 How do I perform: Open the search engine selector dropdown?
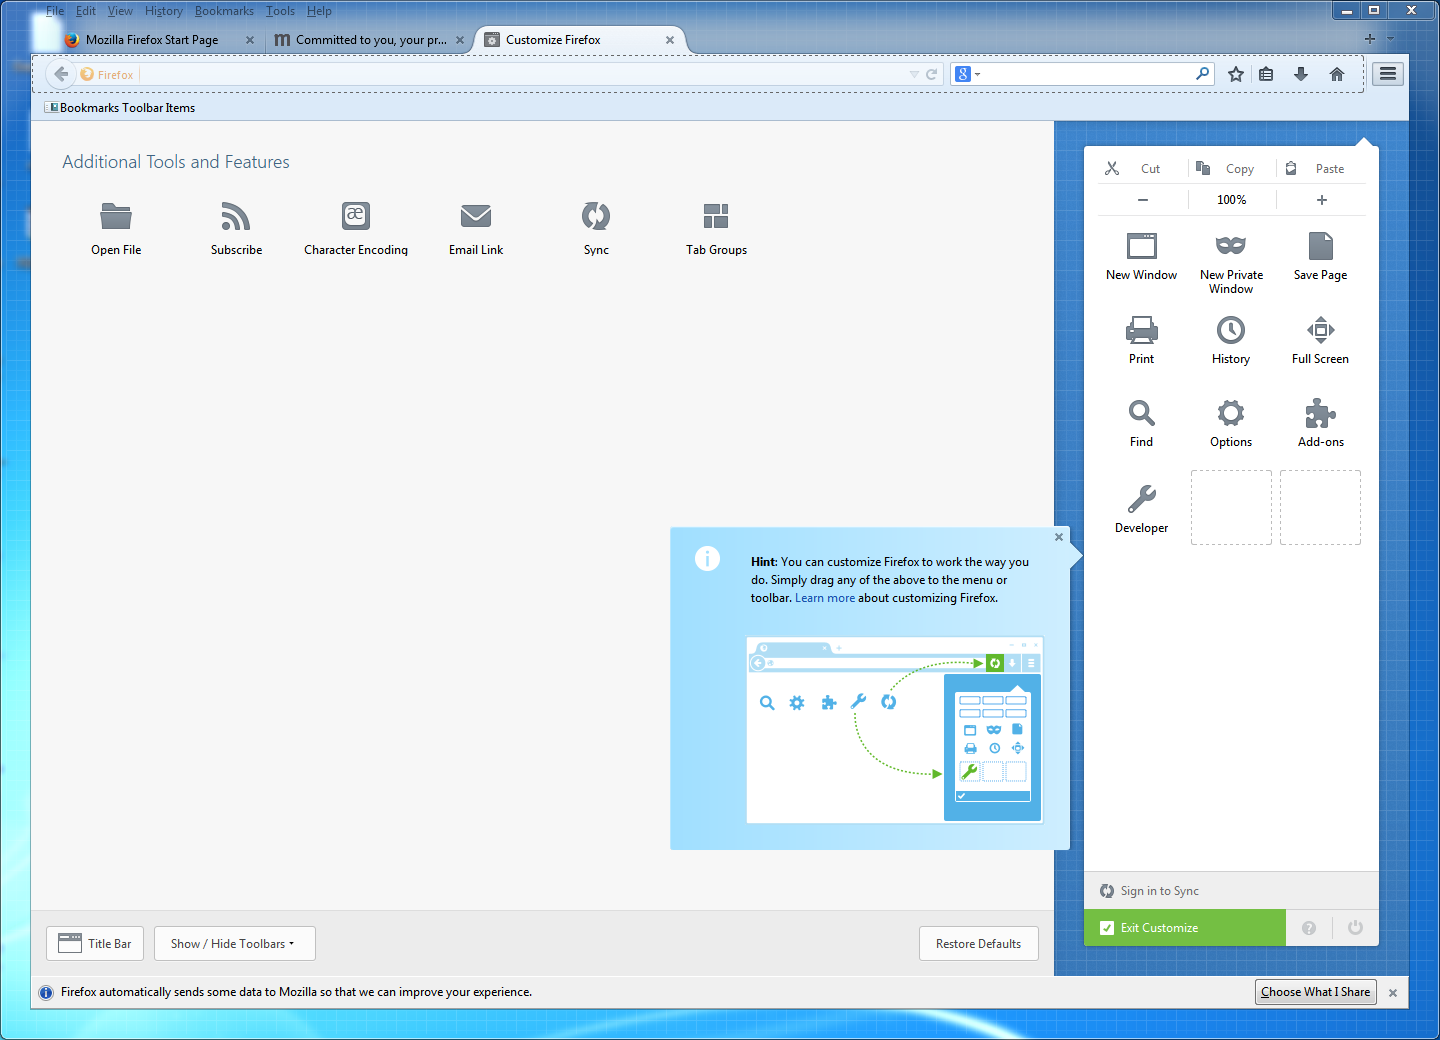click(968, 74)
